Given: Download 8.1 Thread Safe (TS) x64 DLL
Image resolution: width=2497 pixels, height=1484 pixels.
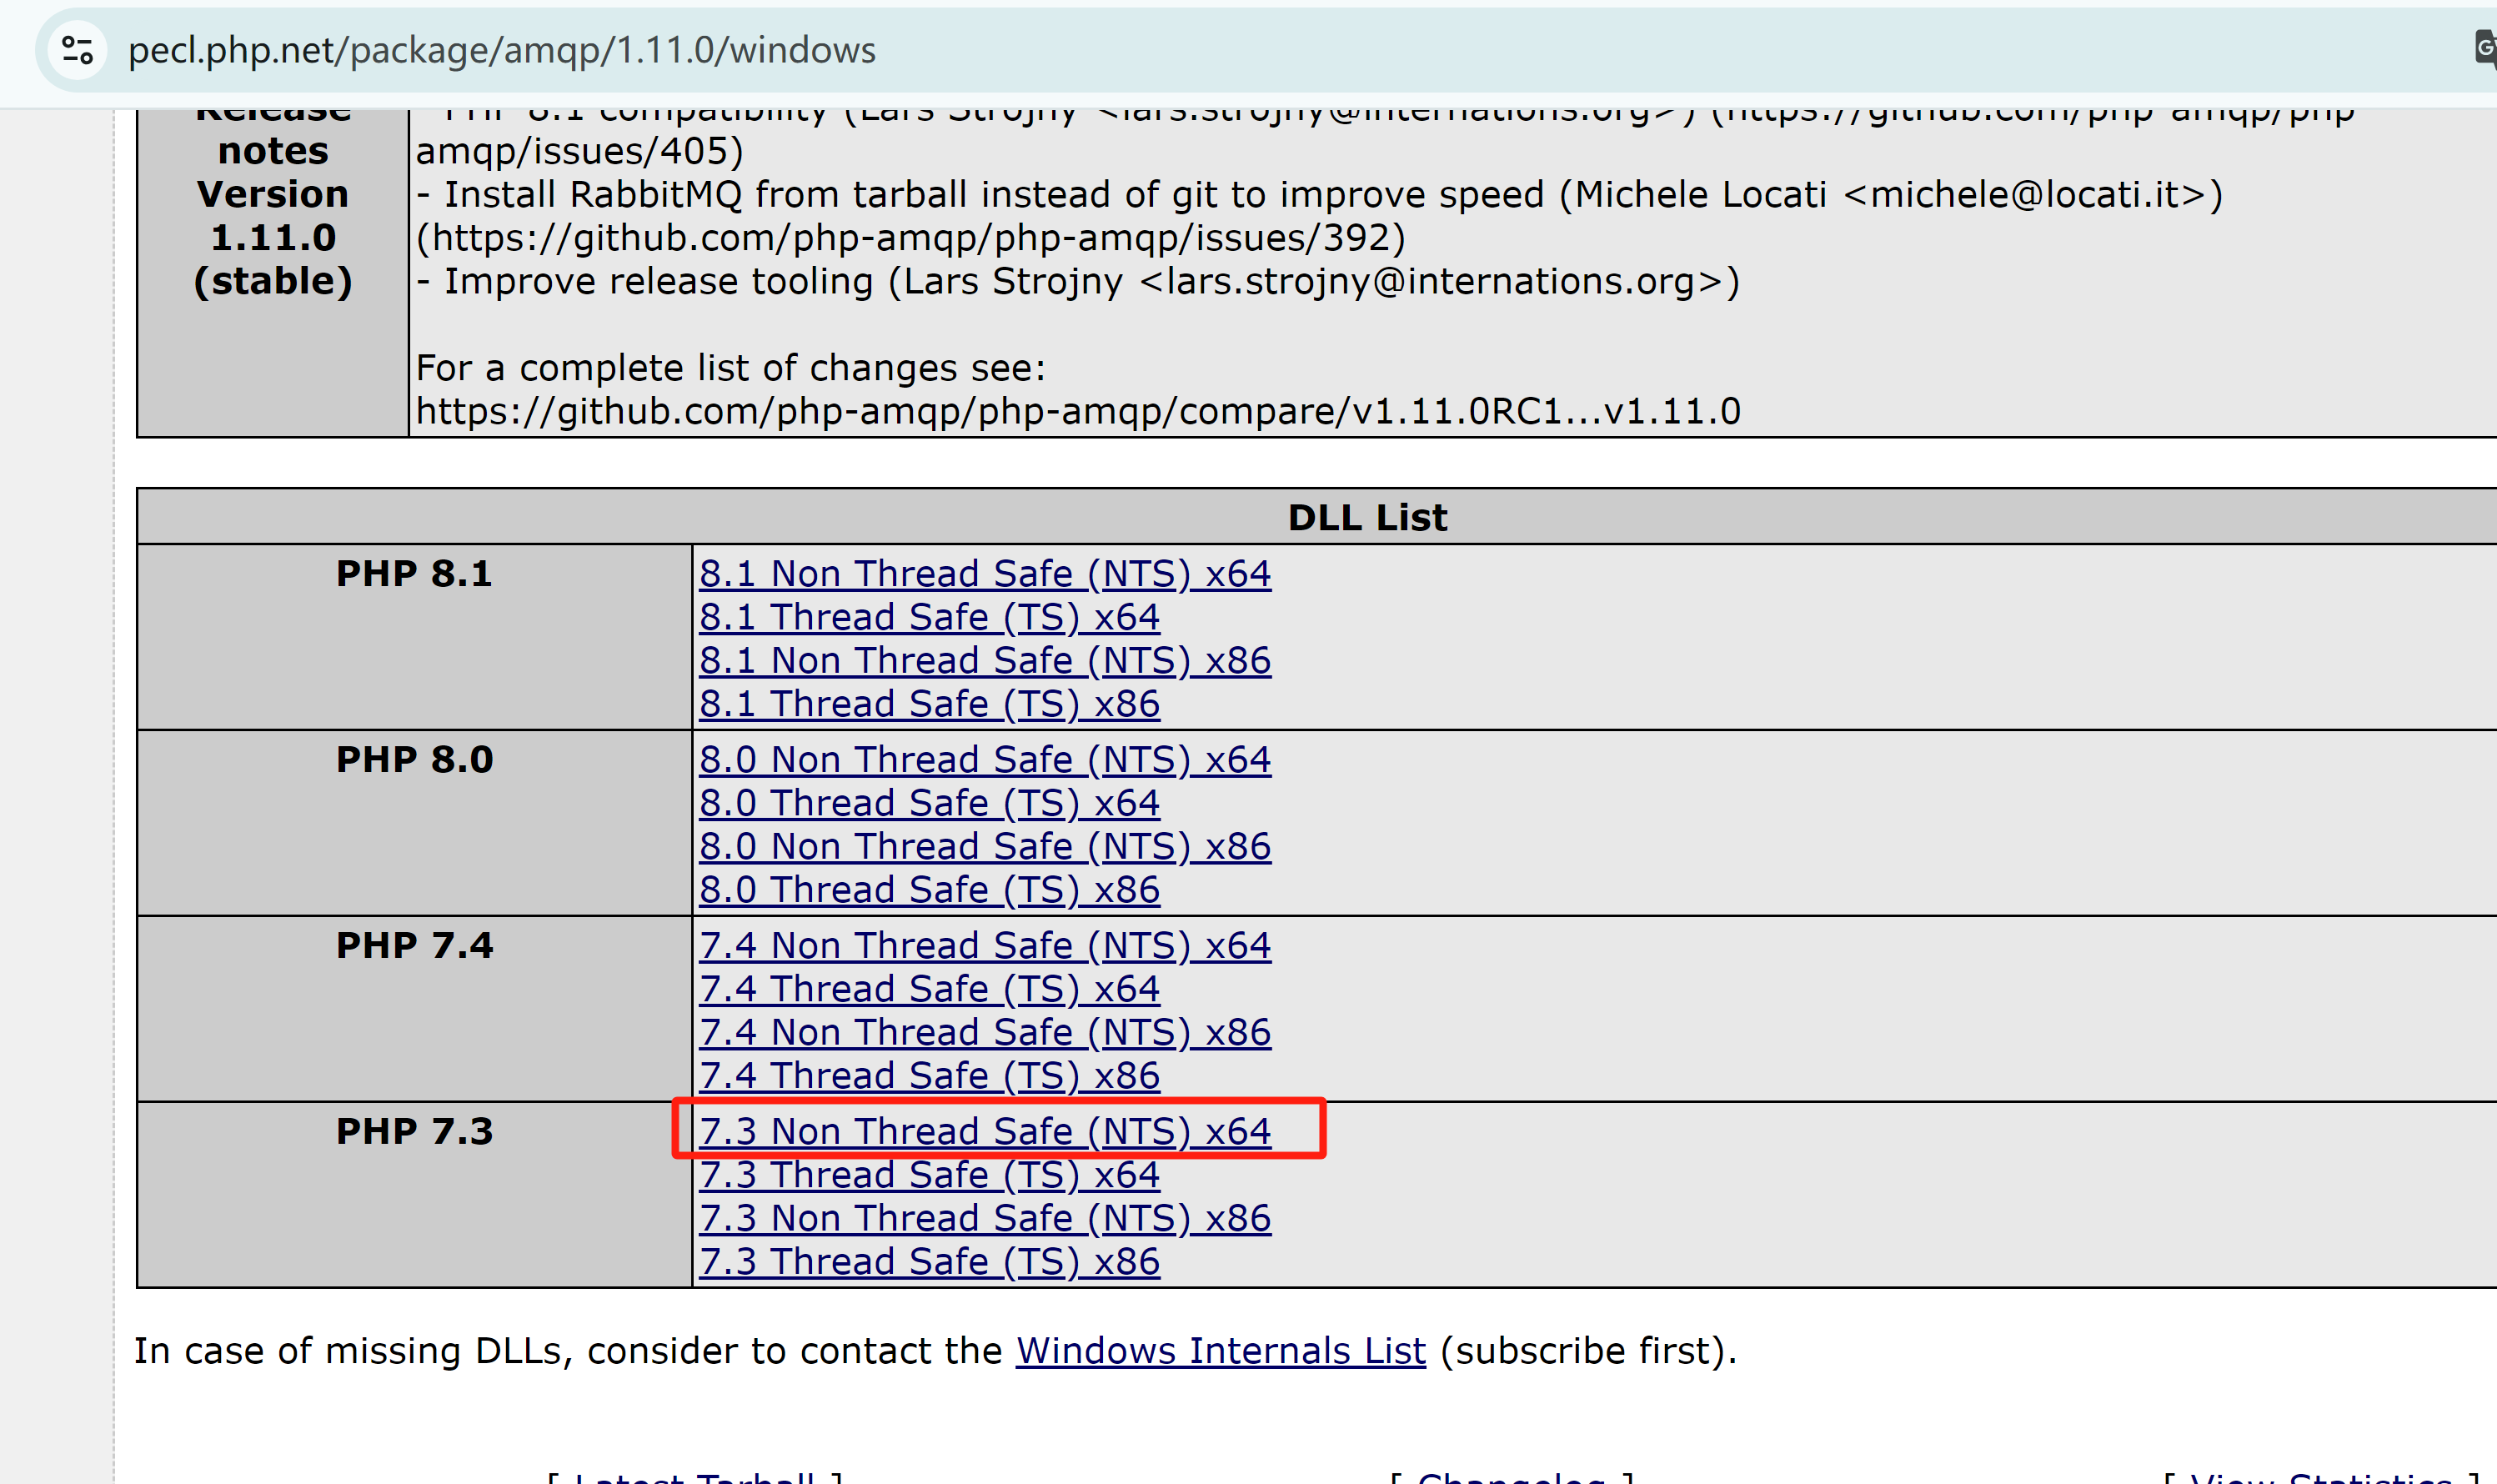Looking at the screenshot, I should coord(929,616).
